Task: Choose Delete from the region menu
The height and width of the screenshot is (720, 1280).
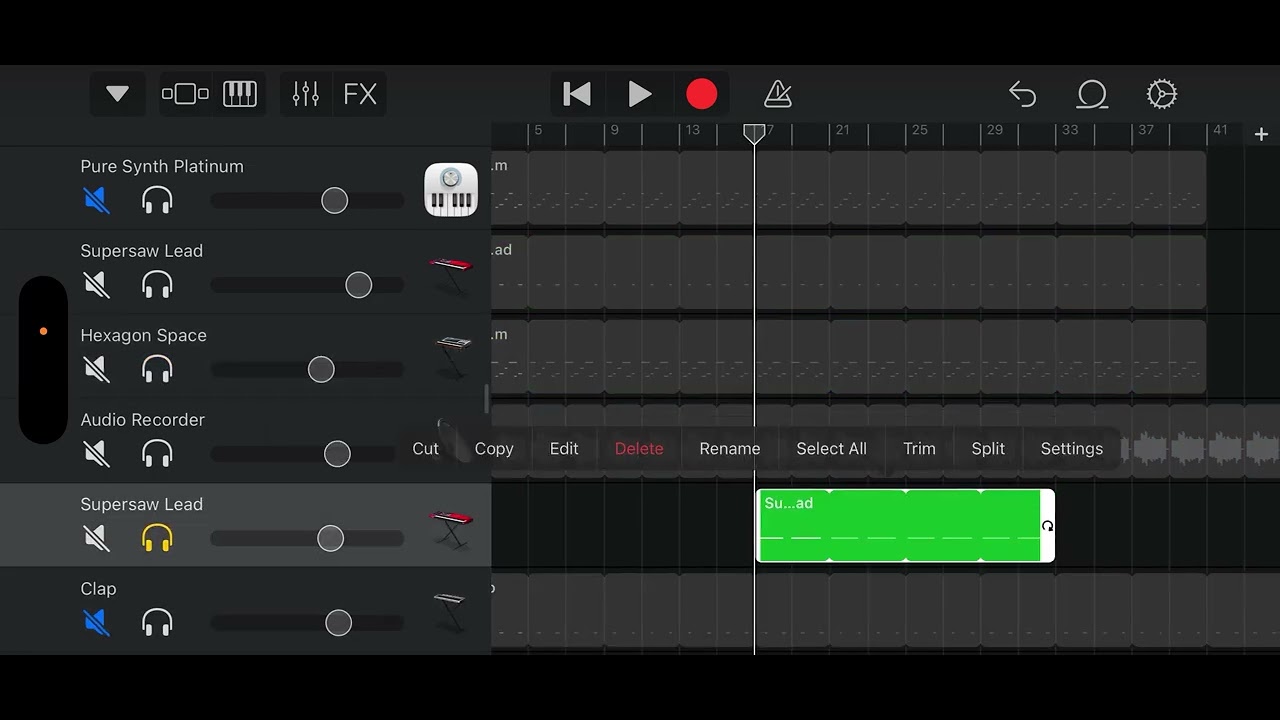Action: point(639,449)
